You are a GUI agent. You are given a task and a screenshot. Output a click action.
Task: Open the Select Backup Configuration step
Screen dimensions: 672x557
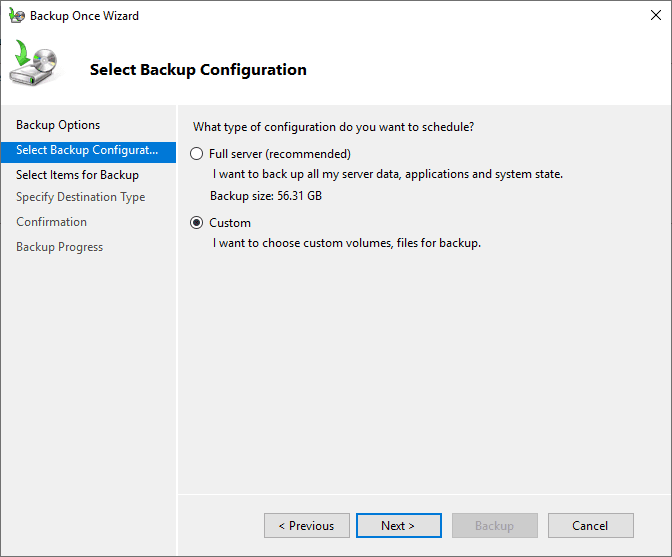pyautogui.click(x=87, y=150)
